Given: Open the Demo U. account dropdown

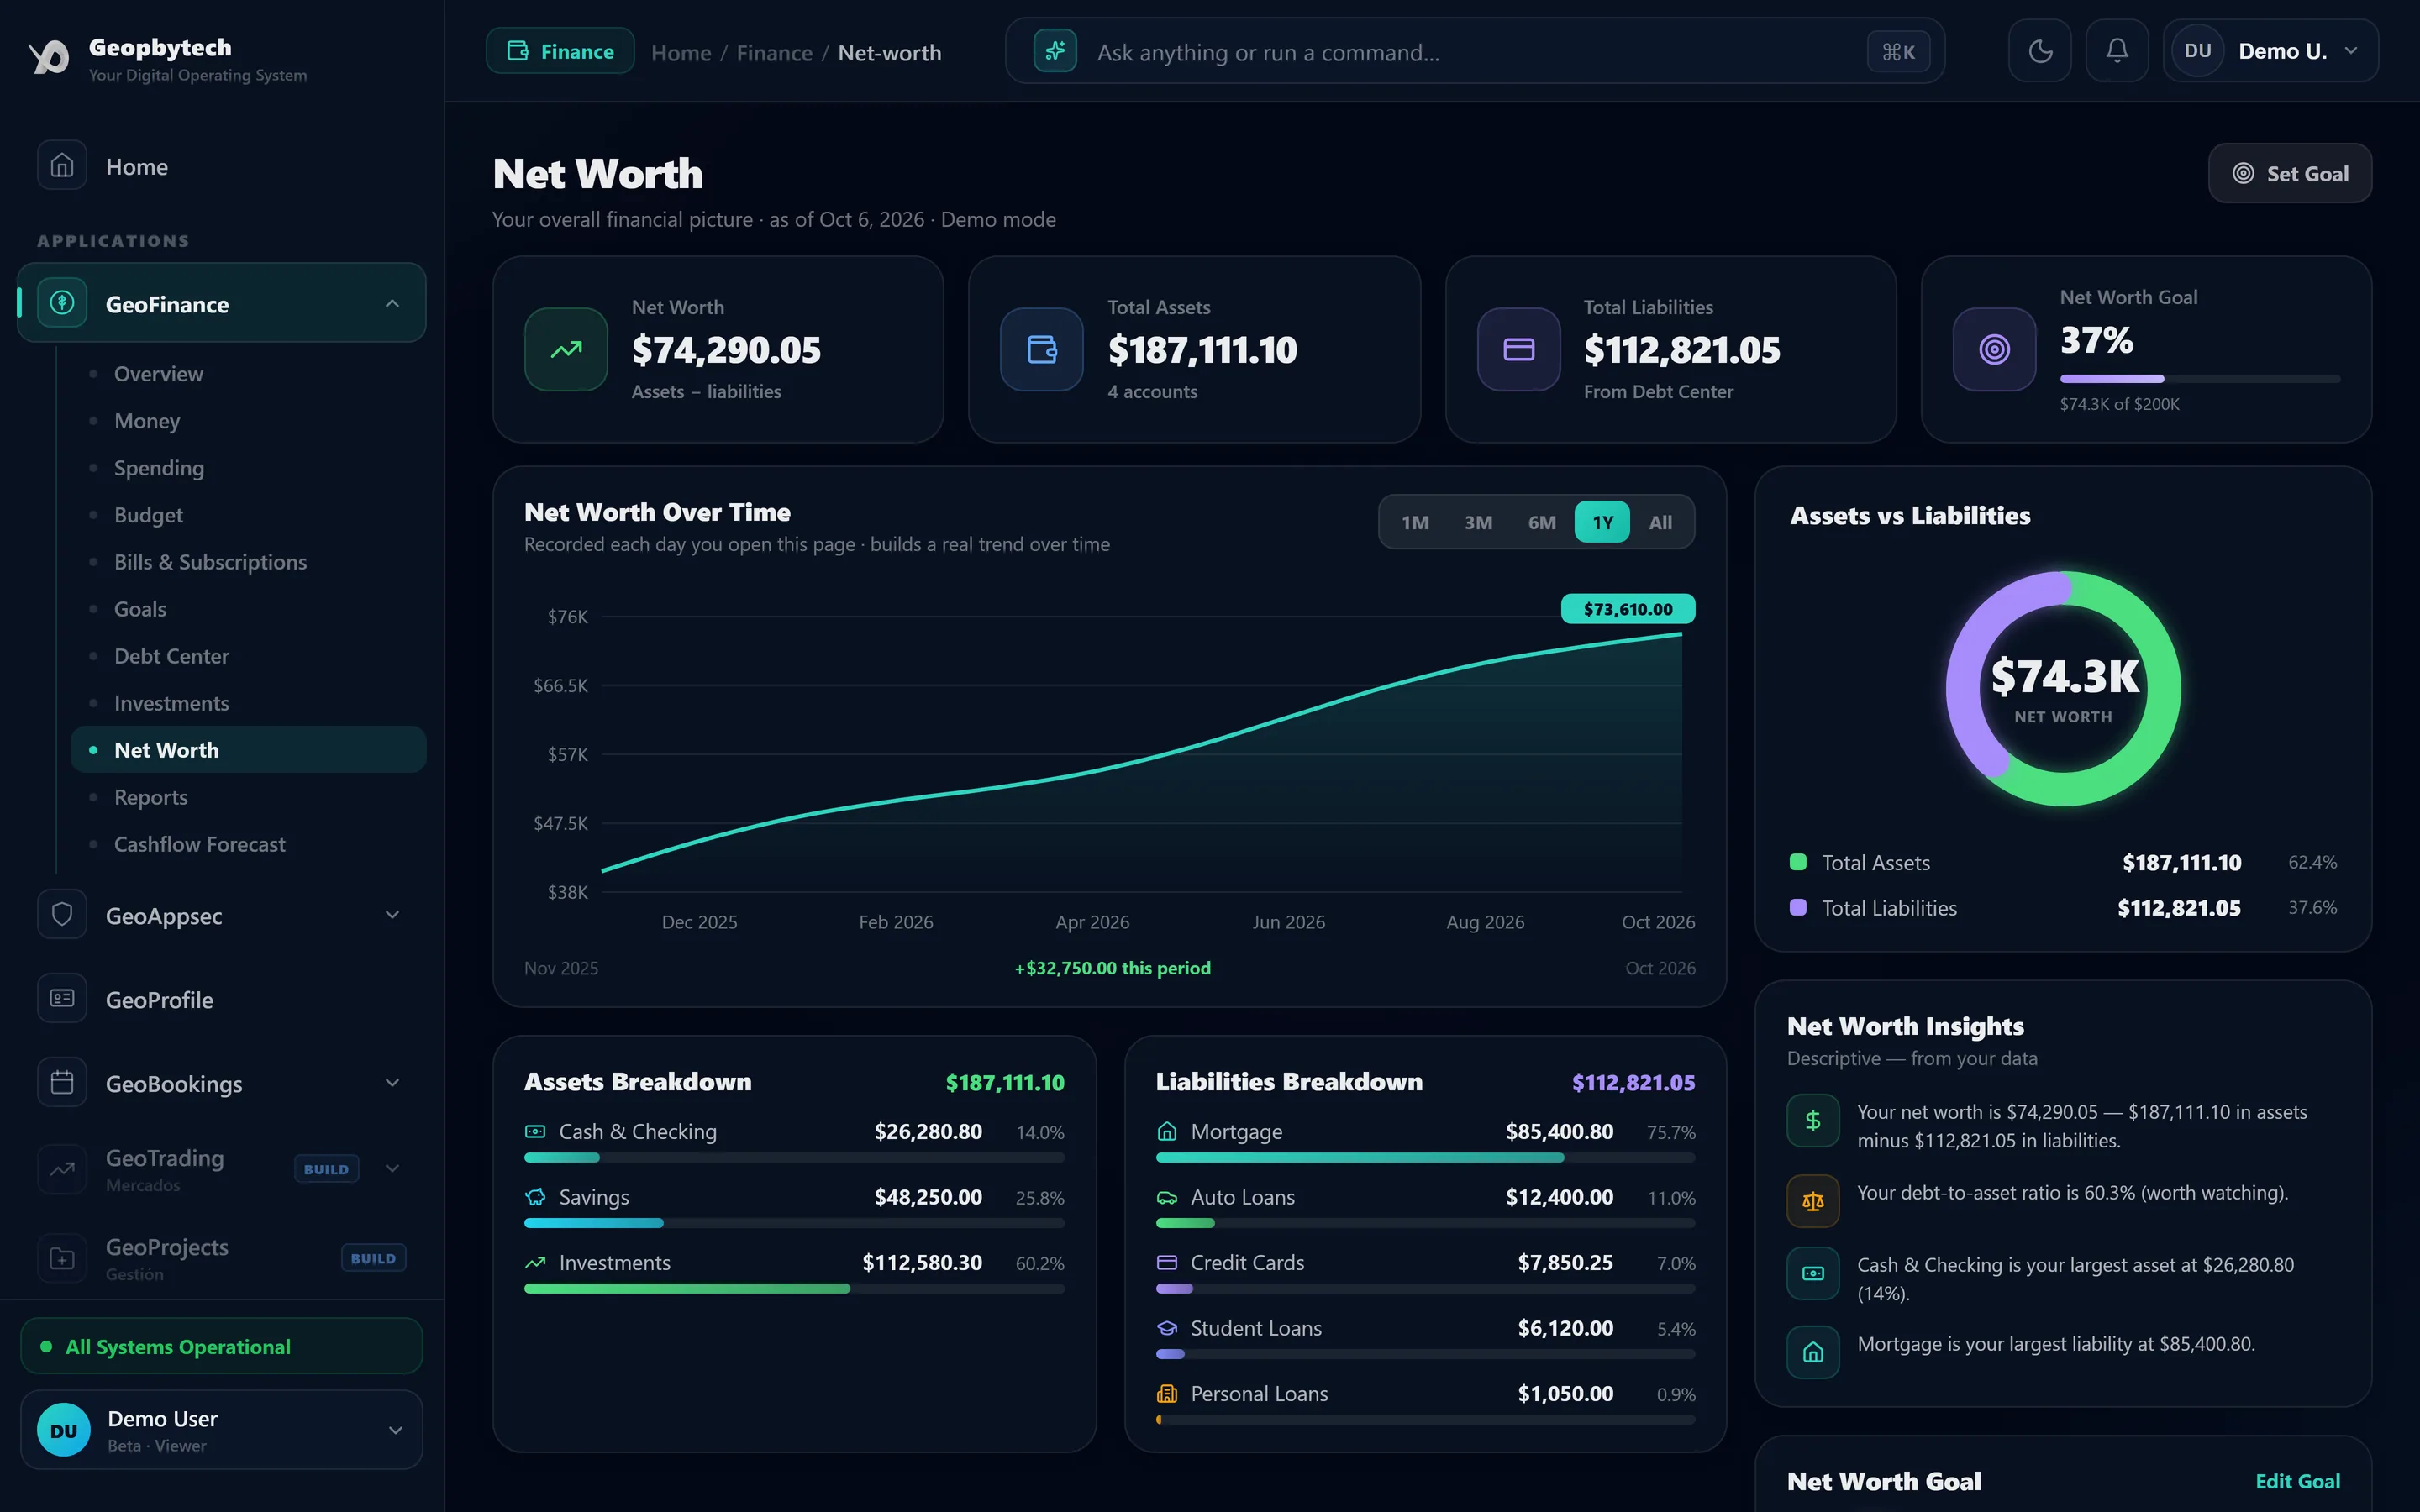Looking at the screenshot, I should 2270,50.
